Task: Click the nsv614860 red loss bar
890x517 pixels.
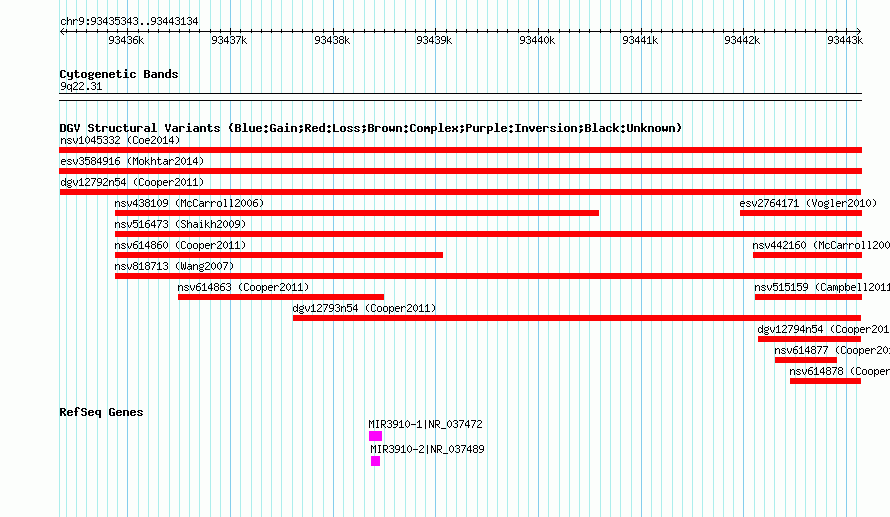Action: [x=279, y=255]
